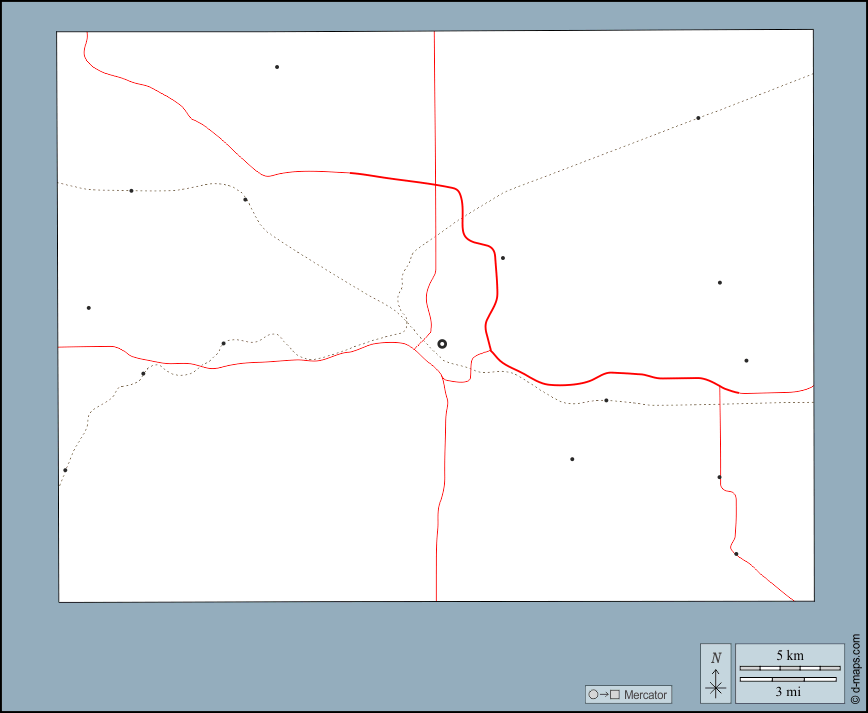Click the circle icon in the Mercator legend
The width and height of the screenshot is (868, 713).
click(593, 694)
